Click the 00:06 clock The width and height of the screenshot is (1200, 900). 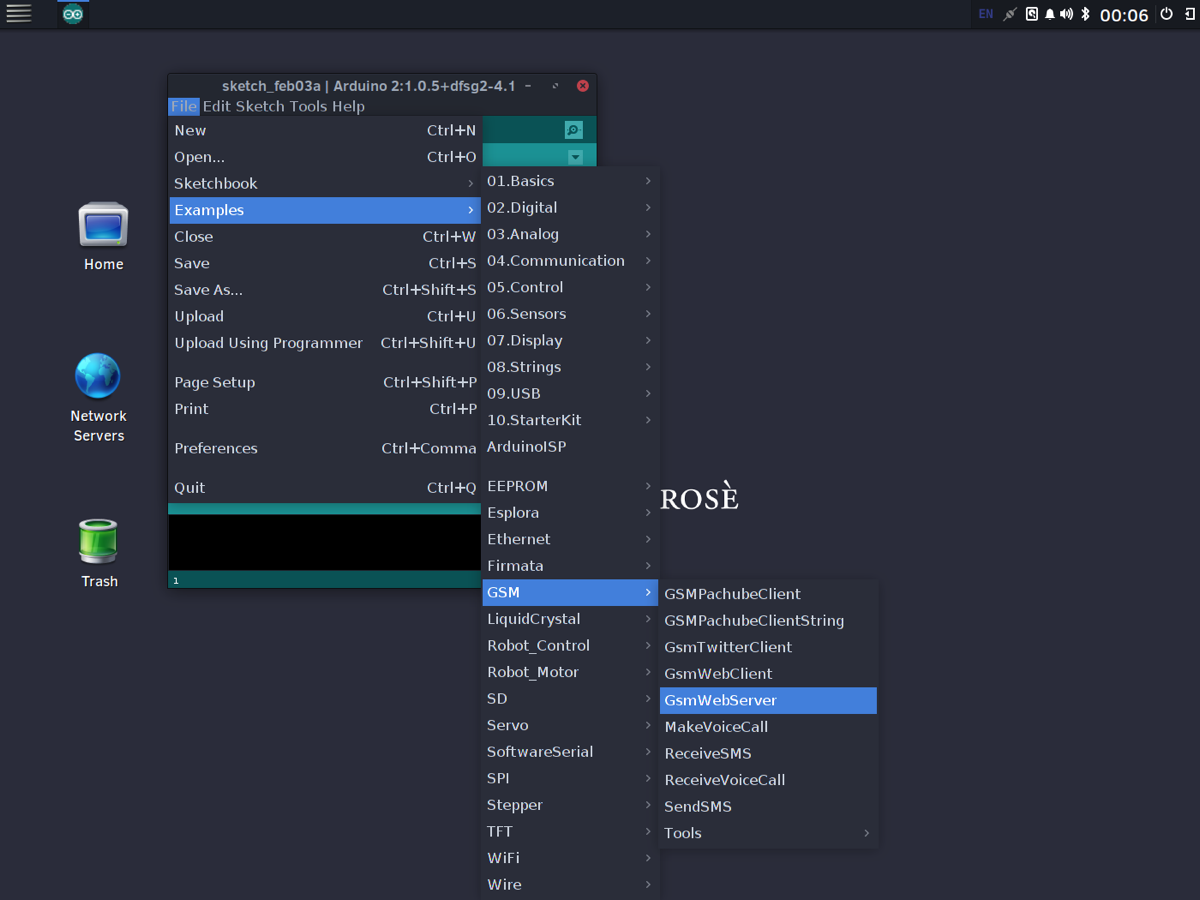click(1124, 15)
